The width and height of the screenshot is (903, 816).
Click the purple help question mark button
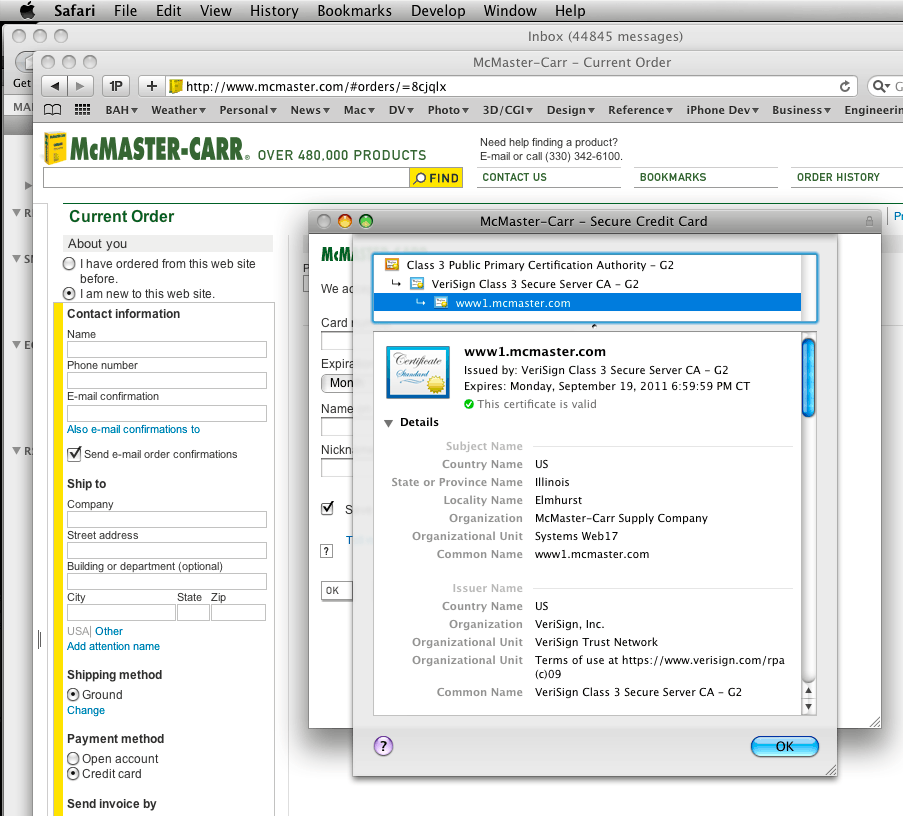pyautogui.click(x=384, y=746)
